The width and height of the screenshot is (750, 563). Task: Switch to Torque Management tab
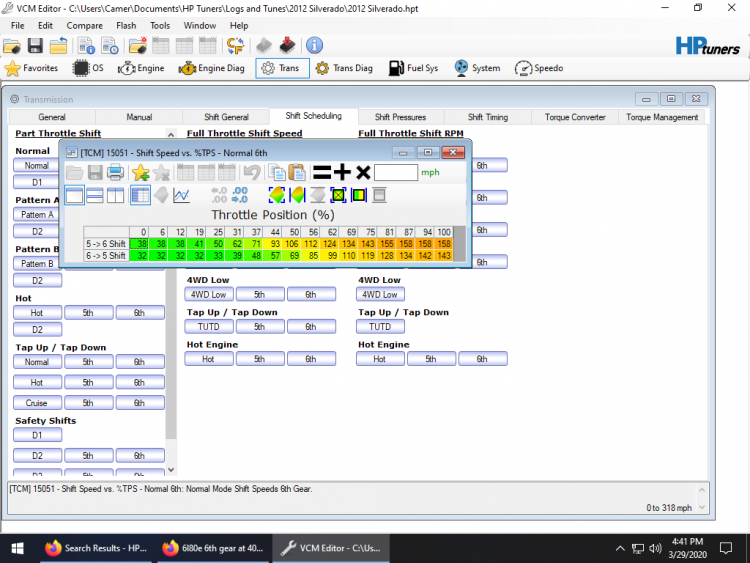pos(662,117)
